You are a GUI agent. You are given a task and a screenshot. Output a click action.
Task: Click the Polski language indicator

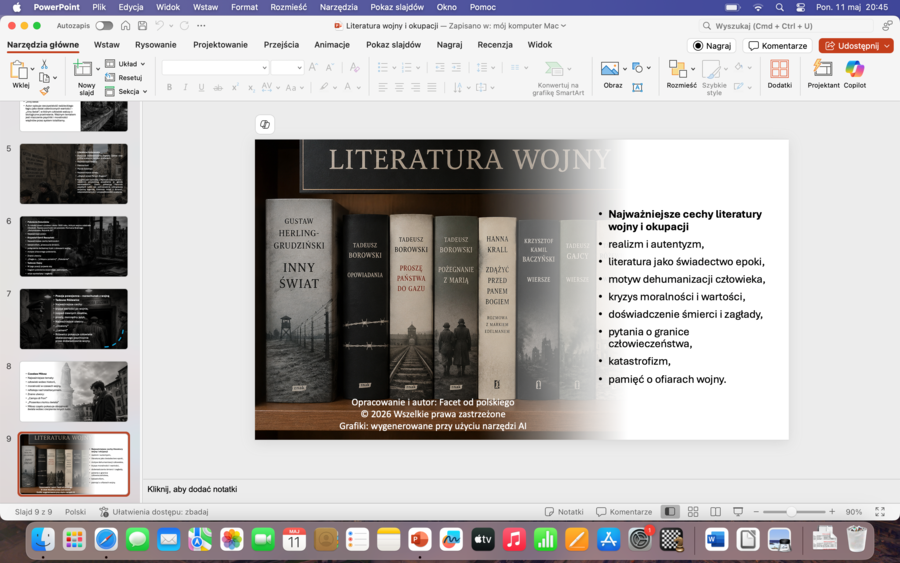pos(75,511)
